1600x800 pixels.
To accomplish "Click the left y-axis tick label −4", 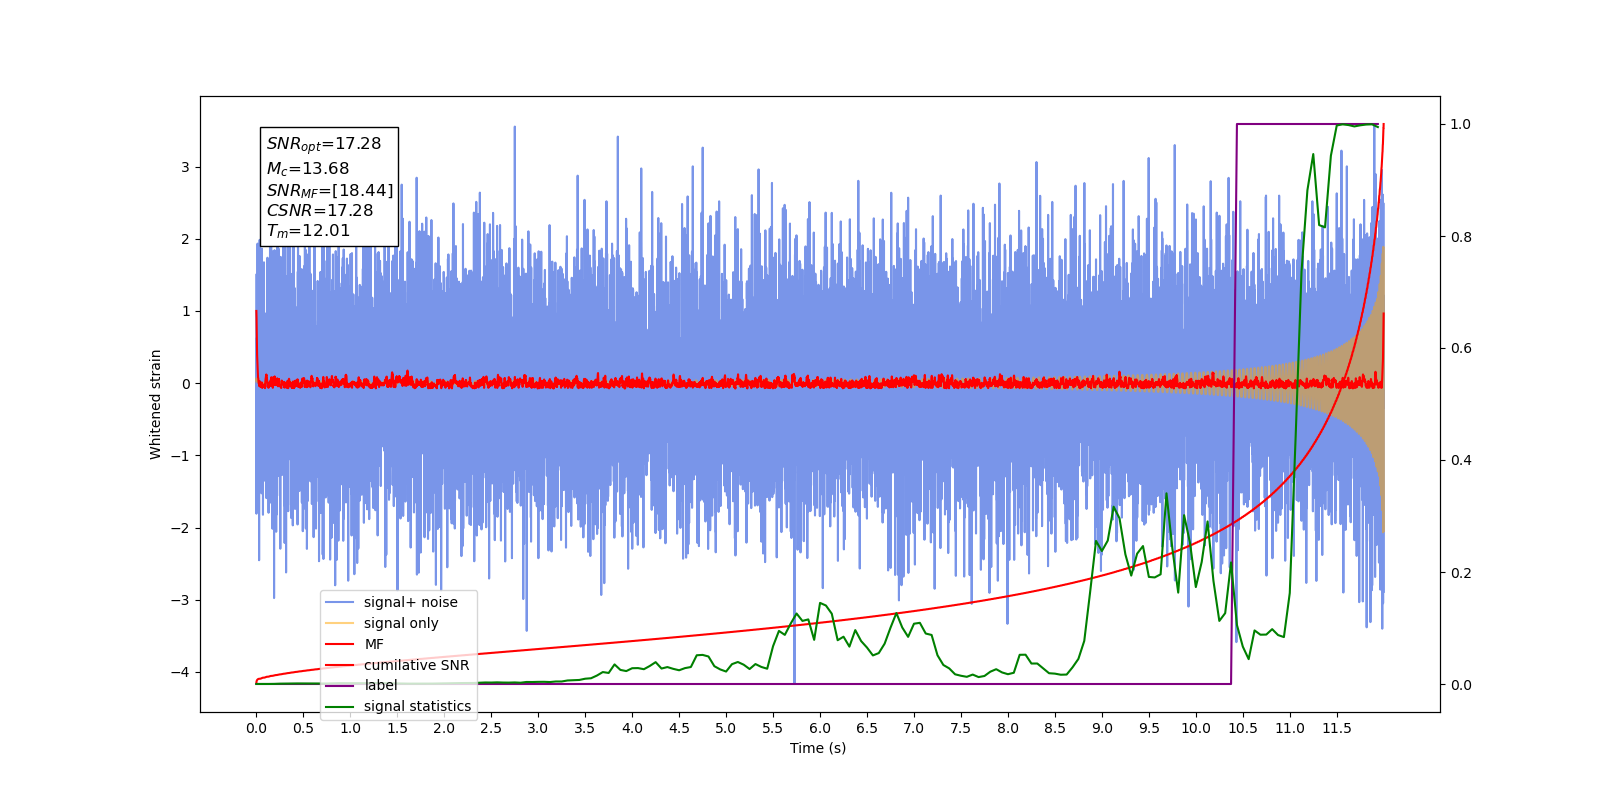I will (x=181, y=672).
